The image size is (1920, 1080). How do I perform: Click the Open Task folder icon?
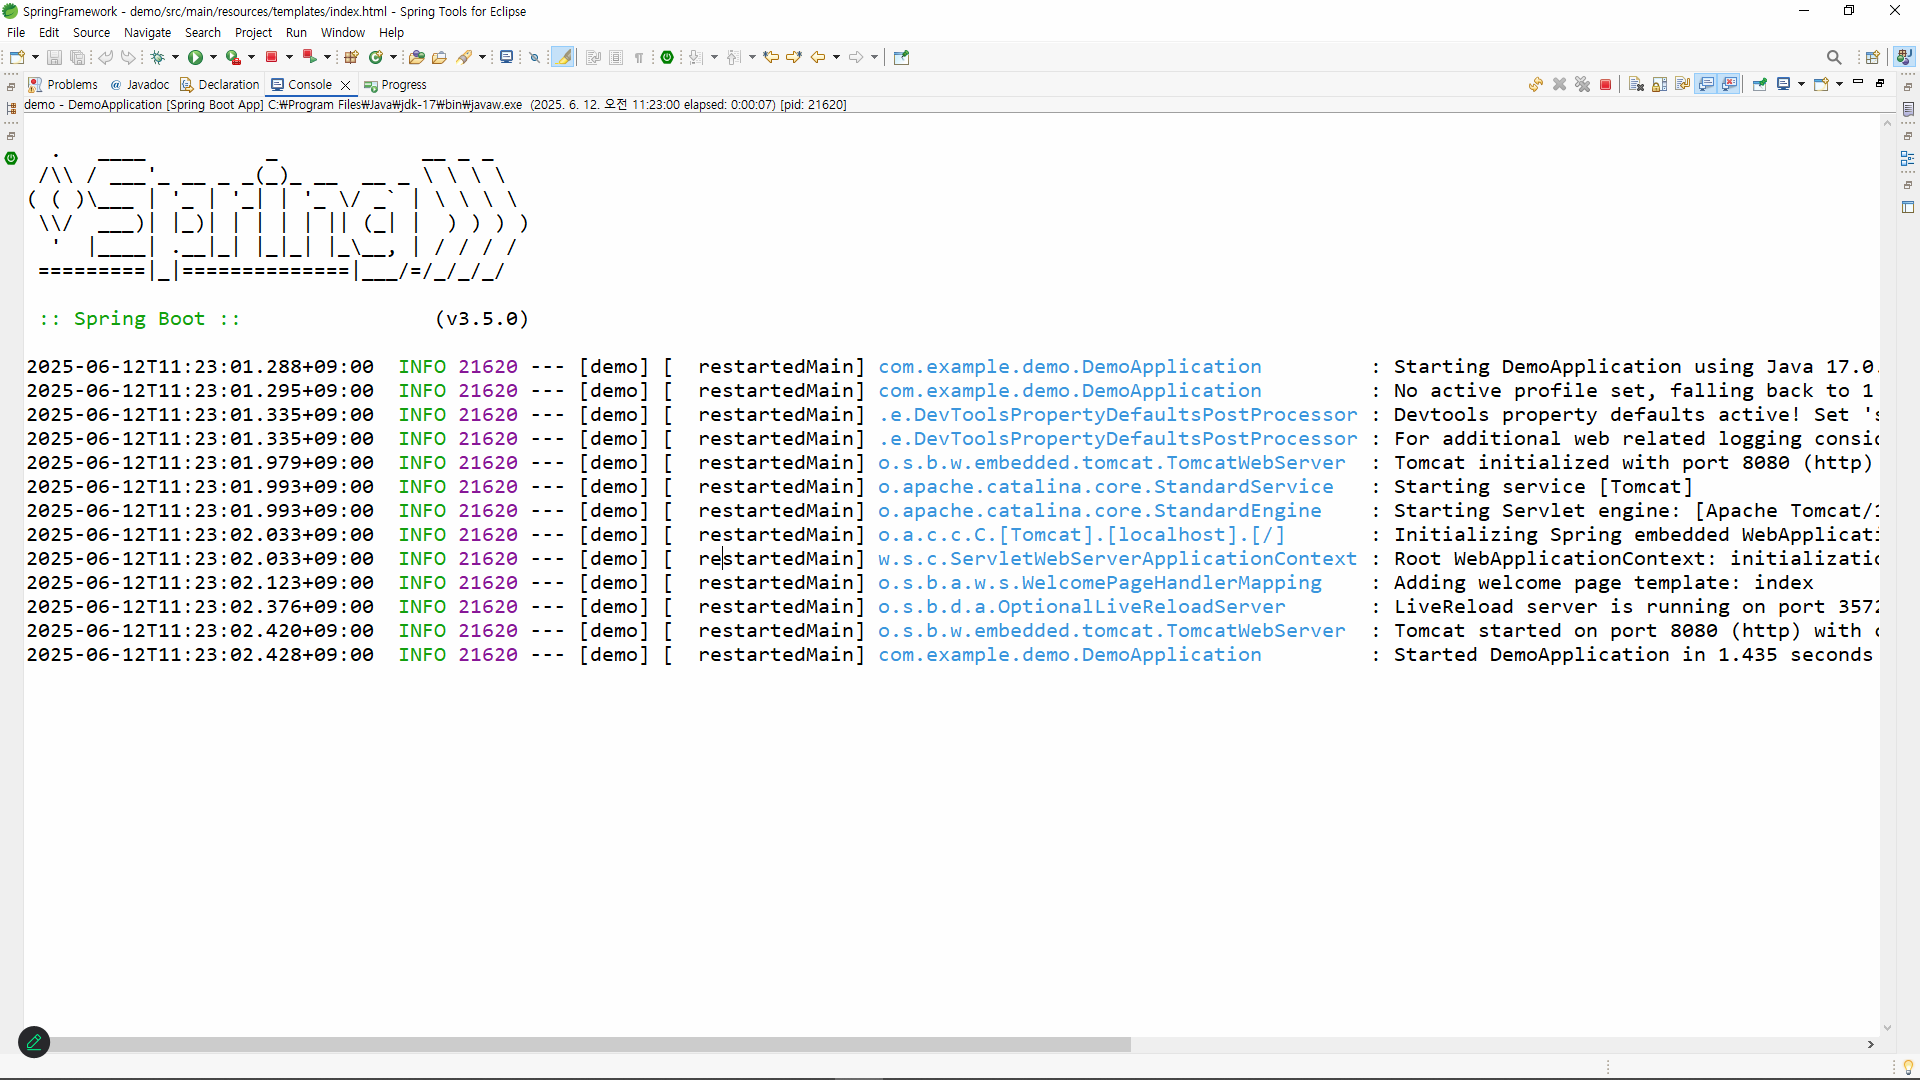click(x=439, y=57)
